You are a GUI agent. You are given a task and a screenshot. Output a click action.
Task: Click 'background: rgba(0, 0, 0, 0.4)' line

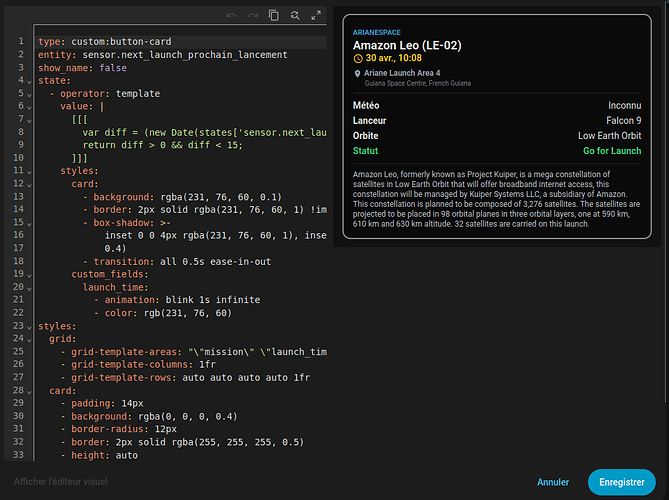click(x=154, y=416)
